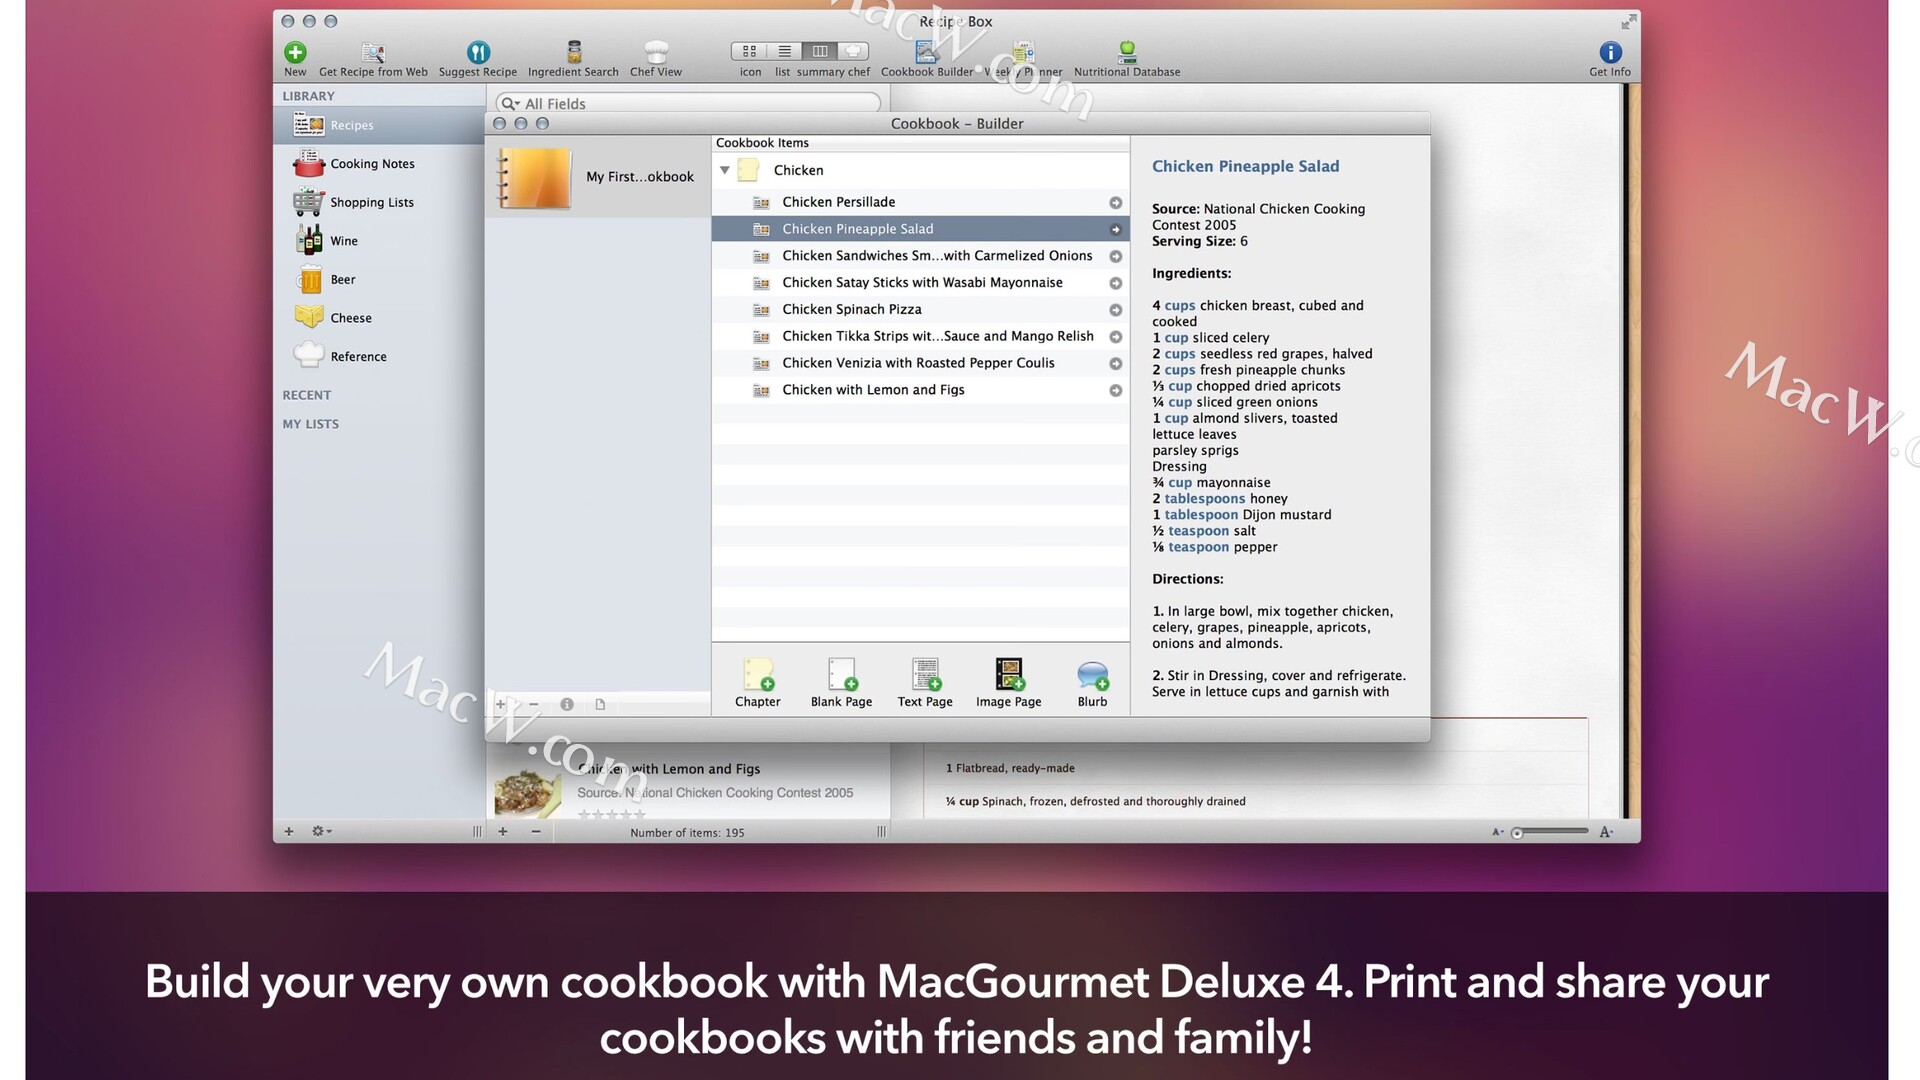Select the chef view mode segment

853,51
